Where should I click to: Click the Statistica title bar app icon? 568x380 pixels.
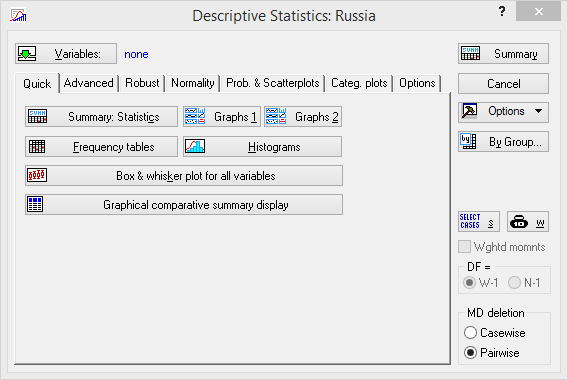click(x=18, y=15)
